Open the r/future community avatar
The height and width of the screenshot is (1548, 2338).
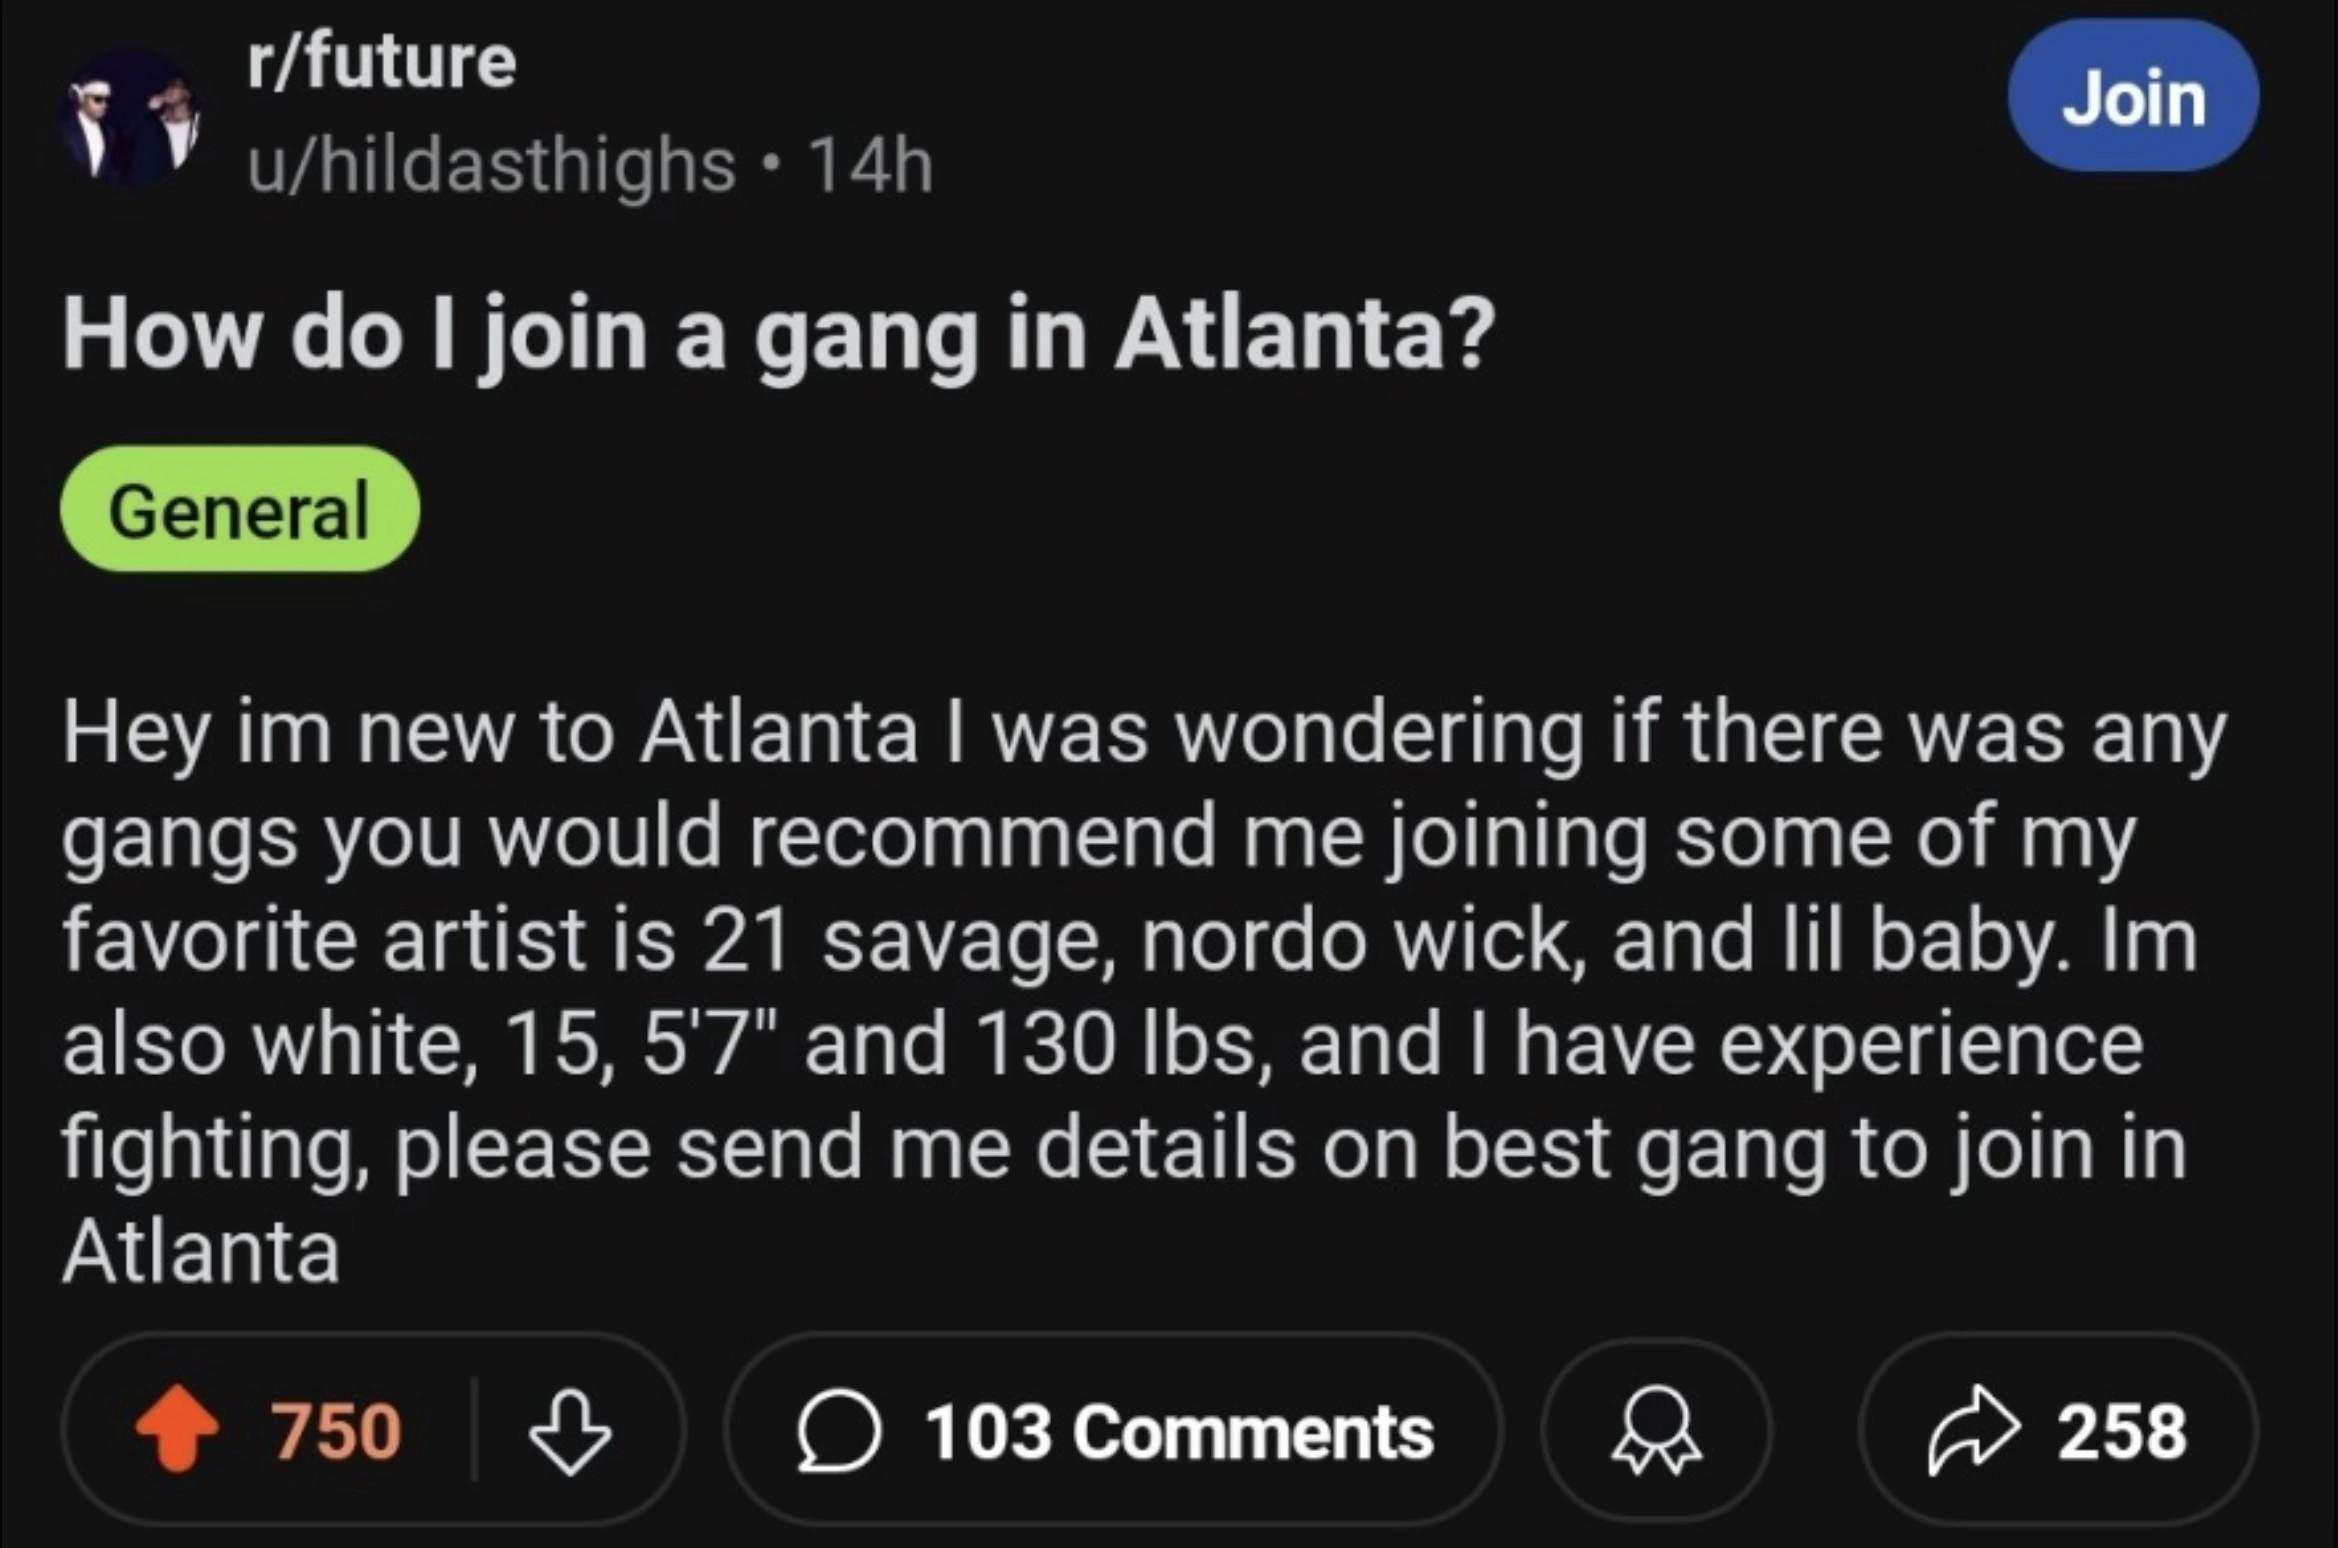point(132,117)
